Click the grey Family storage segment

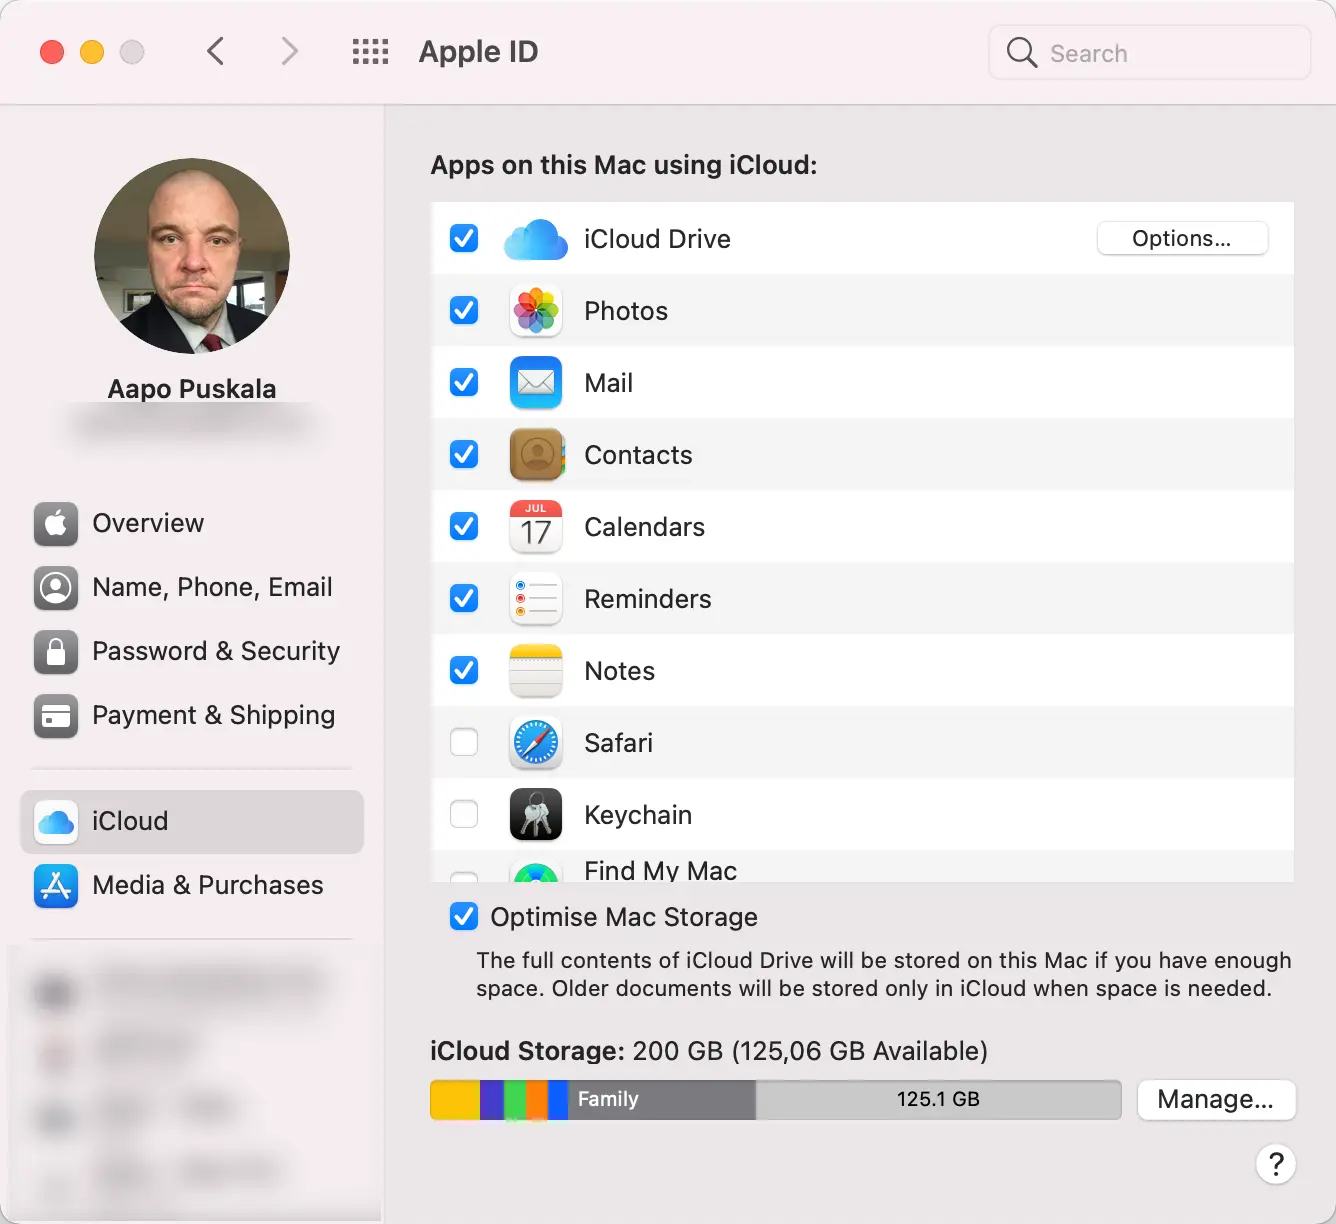[662, 1100]
